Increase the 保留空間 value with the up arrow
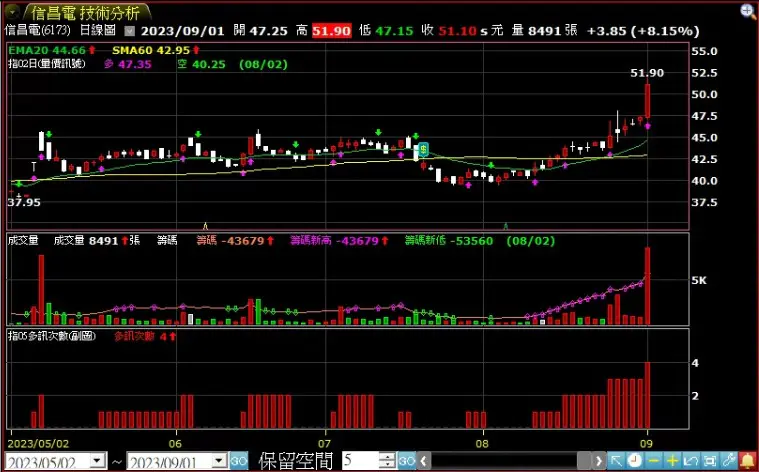This screenshot has height=472, width=759. (x=387, y=456)
